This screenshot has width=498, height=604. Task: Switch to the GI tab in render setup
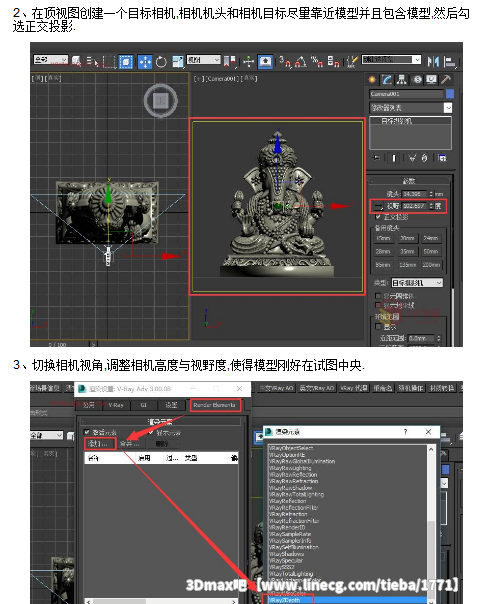pyautogui.click(x=143, y=405)
